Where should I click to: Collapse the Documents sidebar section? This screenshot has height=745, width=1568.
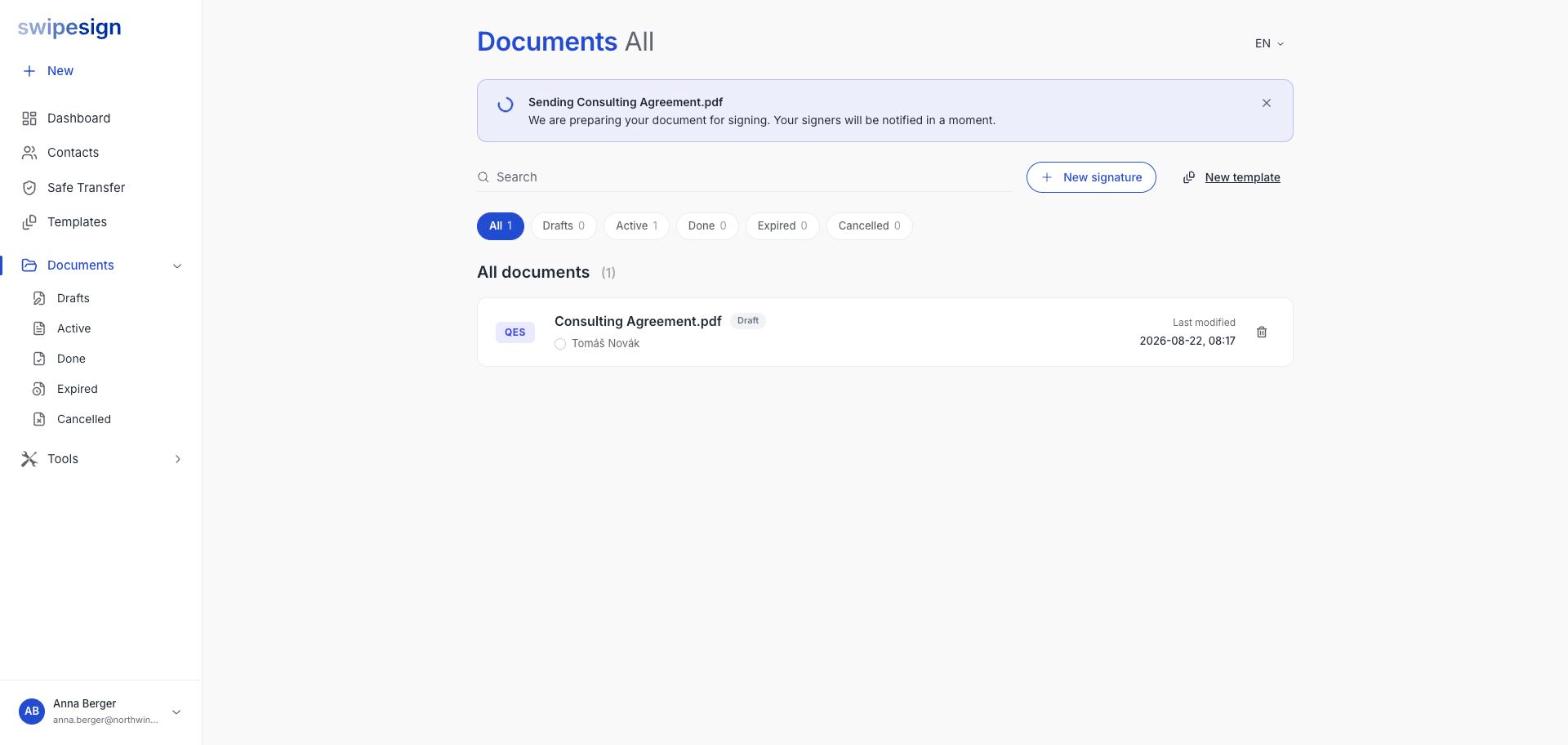click(x=177, y=265)
